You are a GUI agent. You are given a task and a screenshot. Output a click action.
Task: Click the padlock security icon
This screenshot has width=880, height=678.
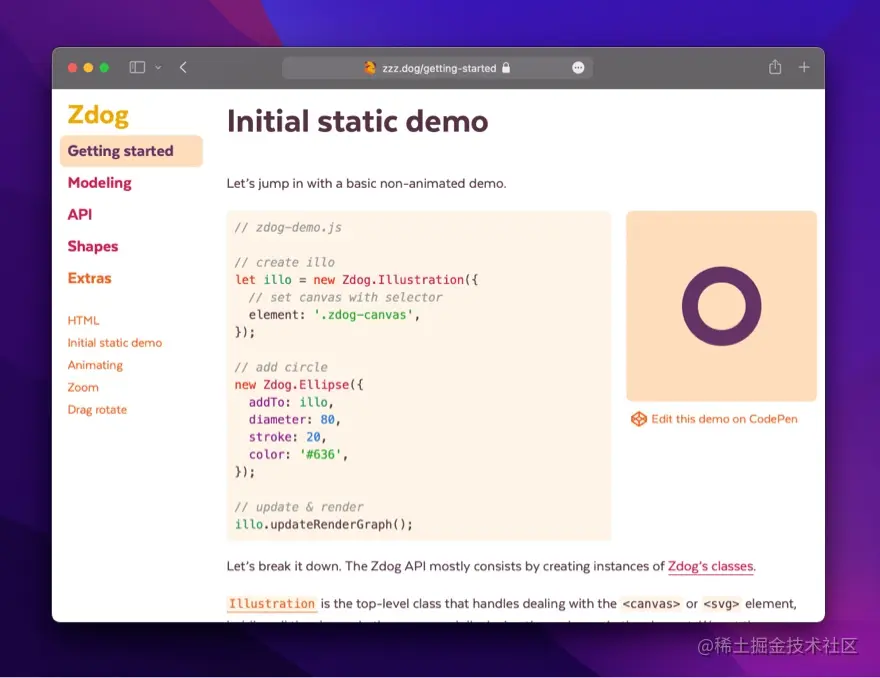click(506, 68)
